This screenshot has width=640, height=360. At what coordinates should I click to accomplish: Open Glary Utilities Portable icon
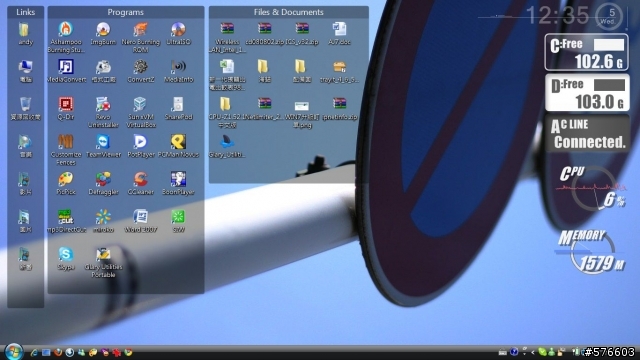coord(103,262)
